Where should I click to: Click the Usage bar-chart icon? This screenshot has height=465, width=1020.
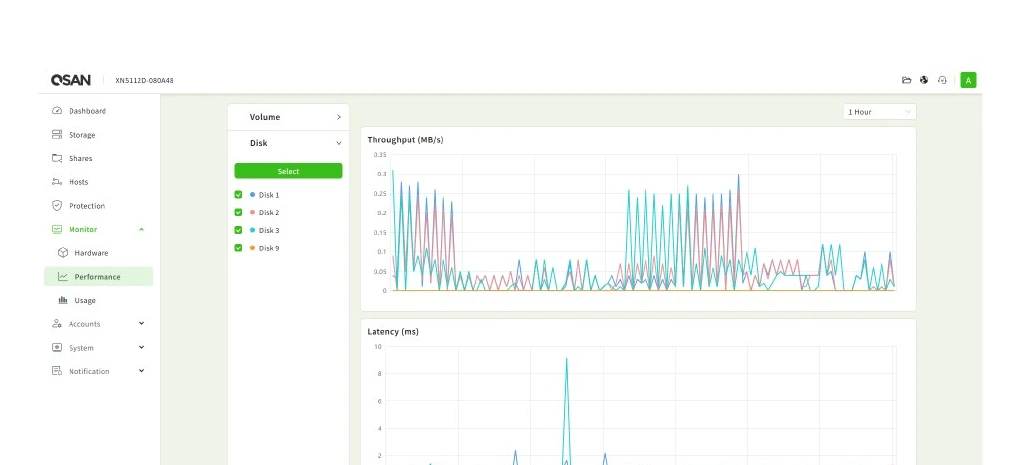(63, 300)
